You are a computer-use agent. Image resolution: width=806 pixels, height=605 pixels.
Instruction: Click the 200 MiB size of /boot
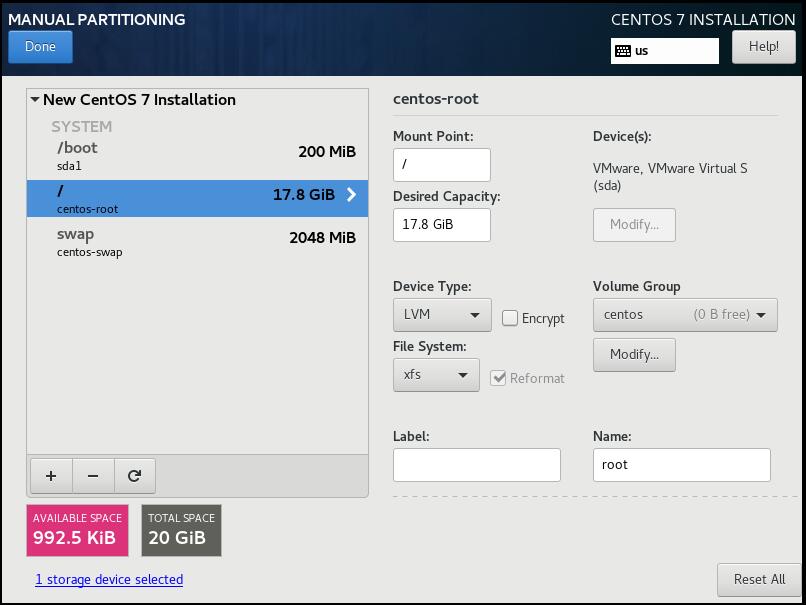327,152
